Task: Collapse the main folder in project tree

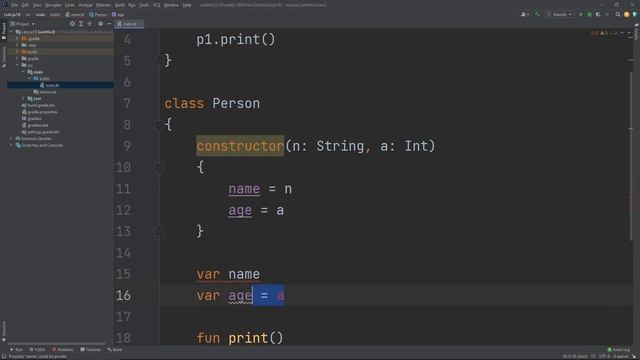Action: [x=23, y=72]
